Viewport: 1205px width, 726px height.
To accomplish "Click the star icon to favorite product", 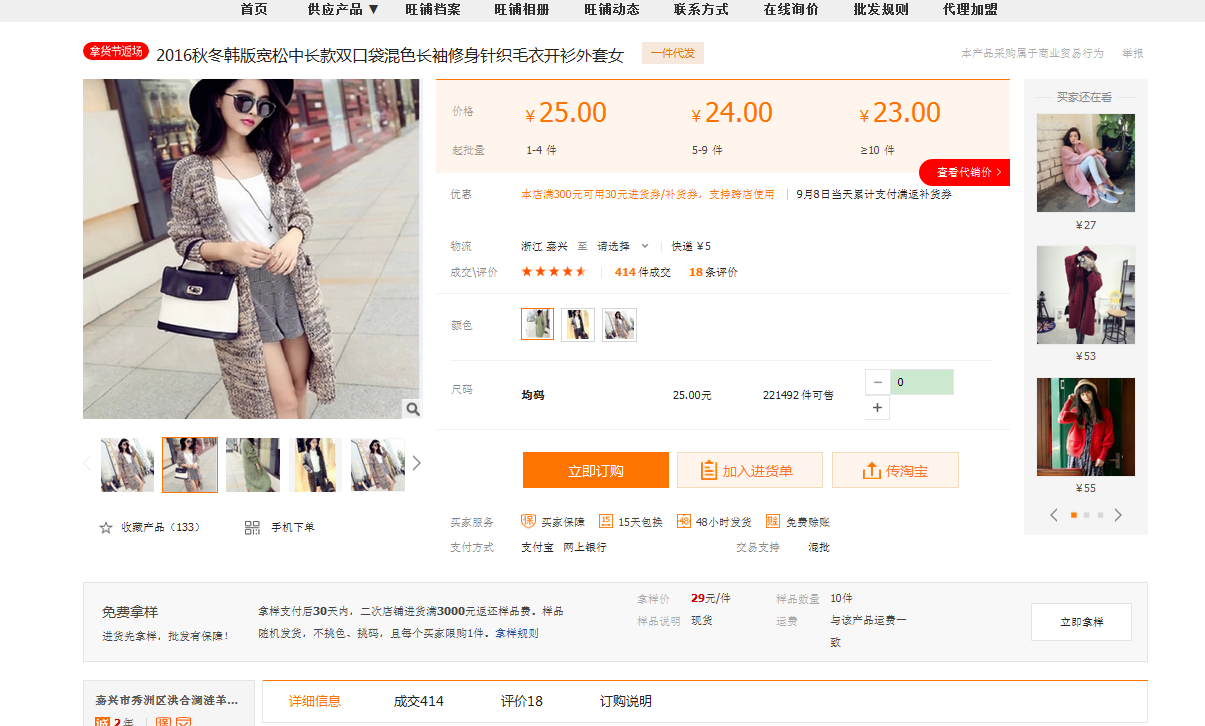I will (x=106, y=527).
